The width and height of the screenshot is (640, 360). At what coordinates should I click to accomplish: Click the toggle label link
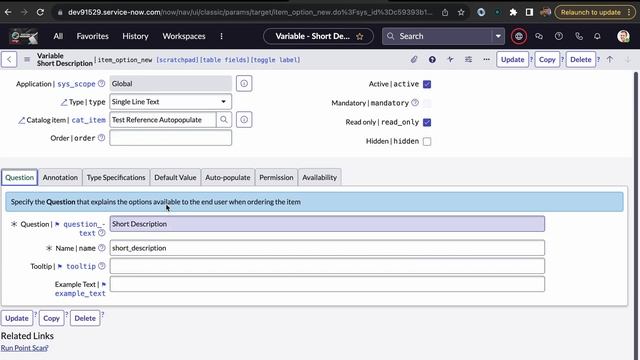(x=275, y=60)
